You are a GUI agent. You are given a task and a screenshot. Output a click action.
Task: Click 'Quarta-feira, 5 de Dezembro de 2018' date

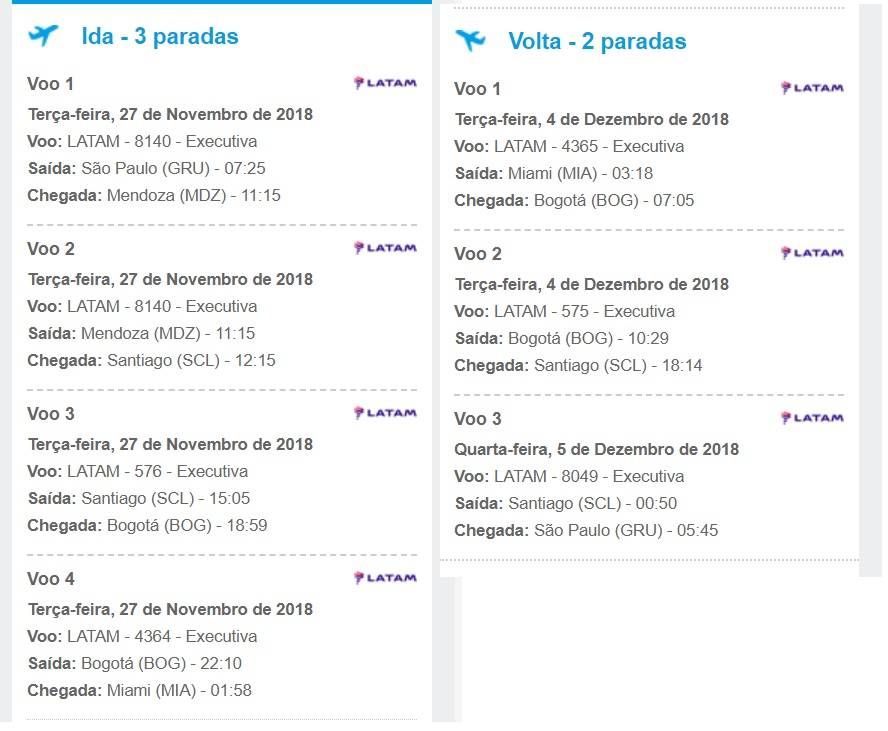(596, 450)
